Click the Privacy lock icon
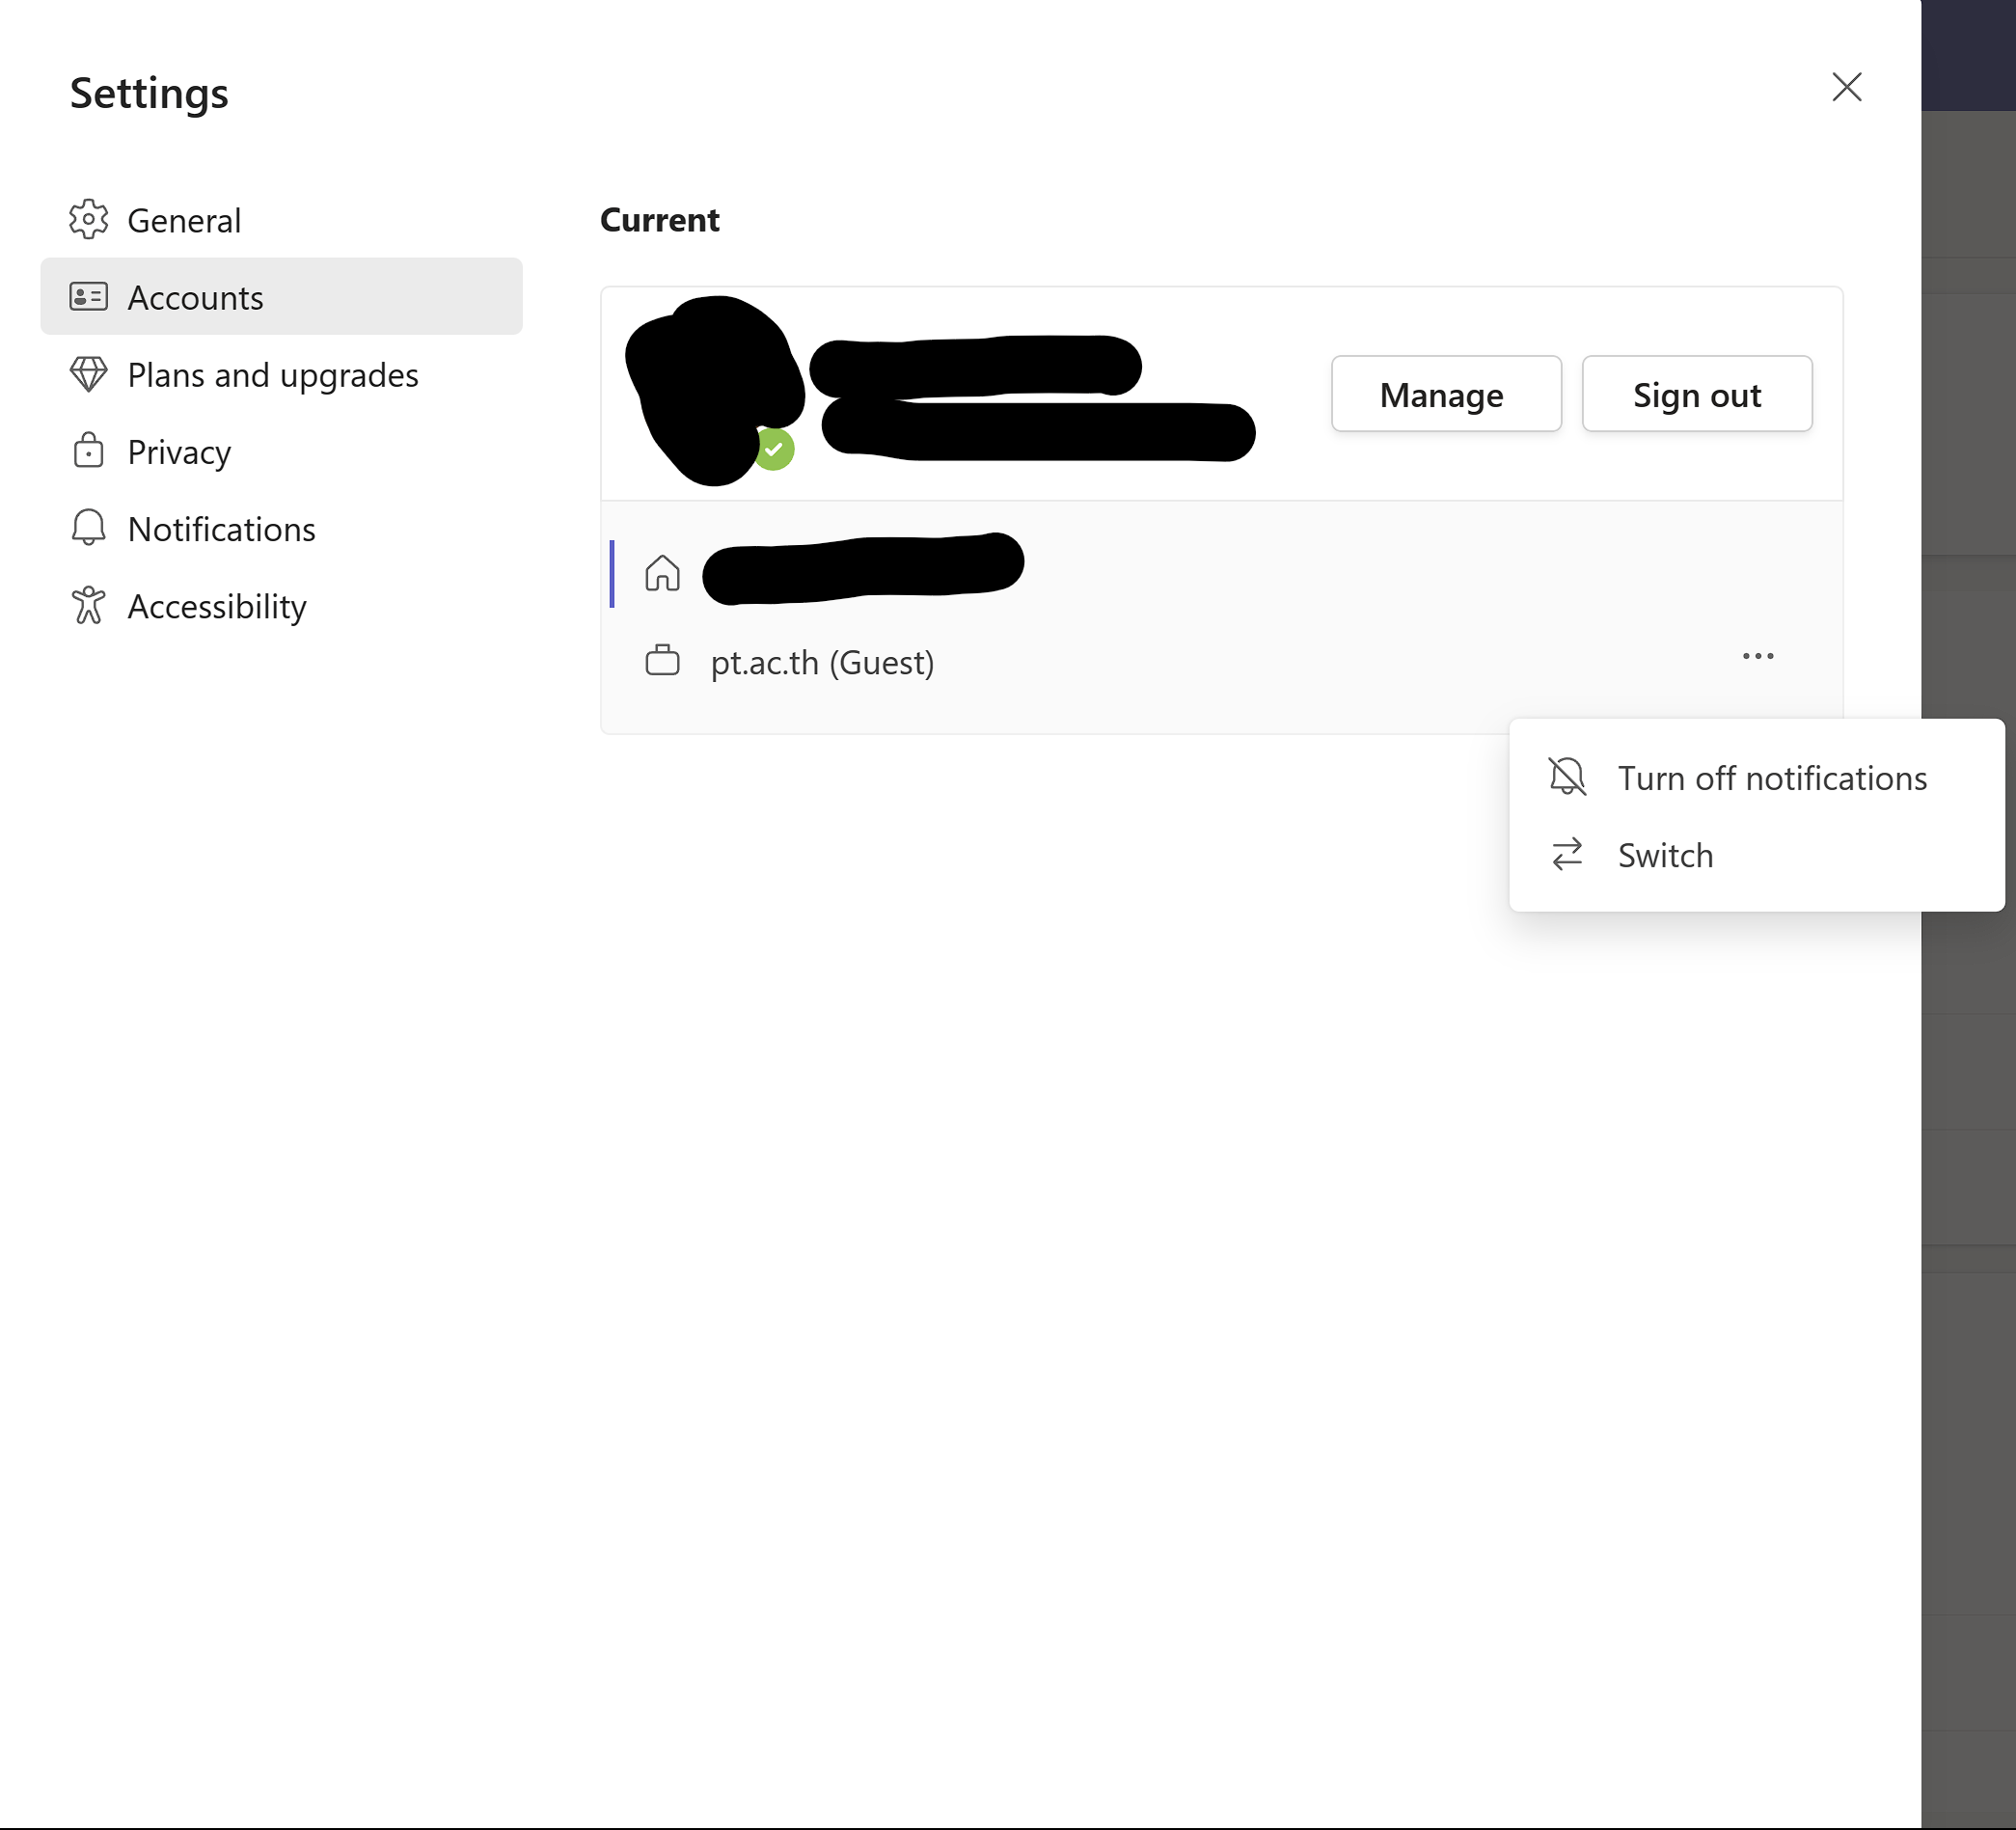 (88, 451)
